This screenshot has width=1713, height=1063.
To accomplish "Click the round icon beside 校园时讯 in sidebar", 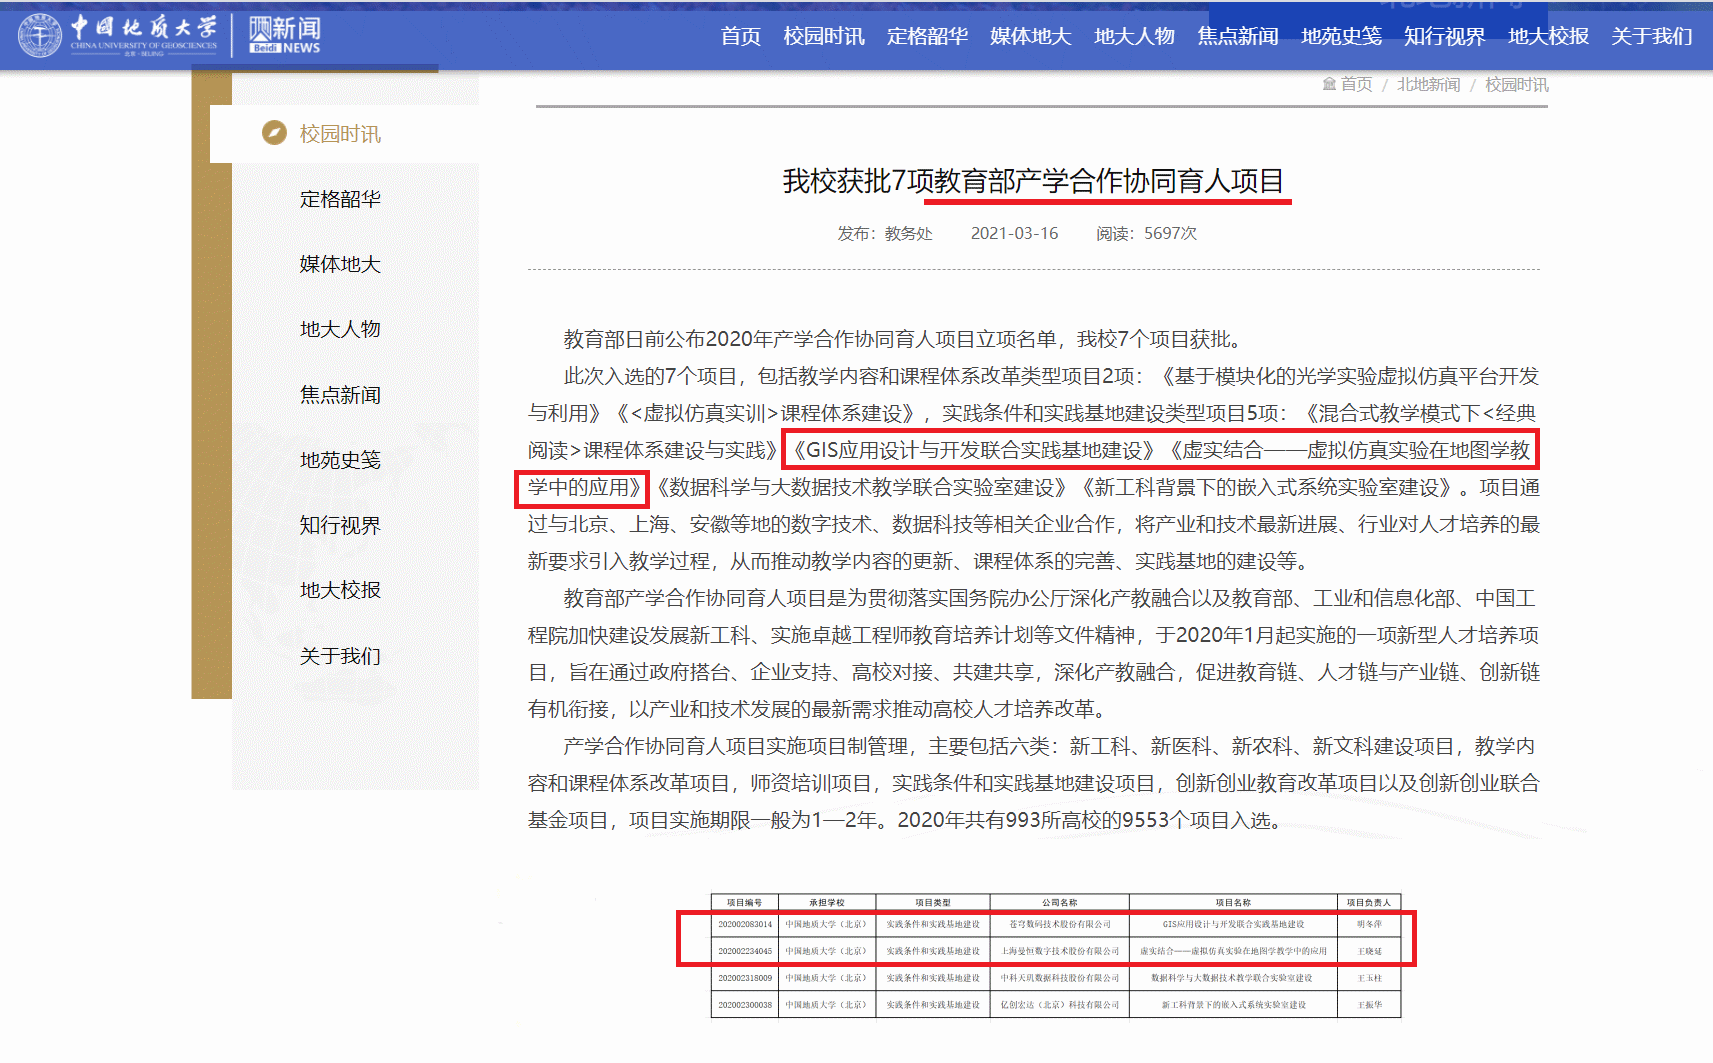I will tap(274, 133).
